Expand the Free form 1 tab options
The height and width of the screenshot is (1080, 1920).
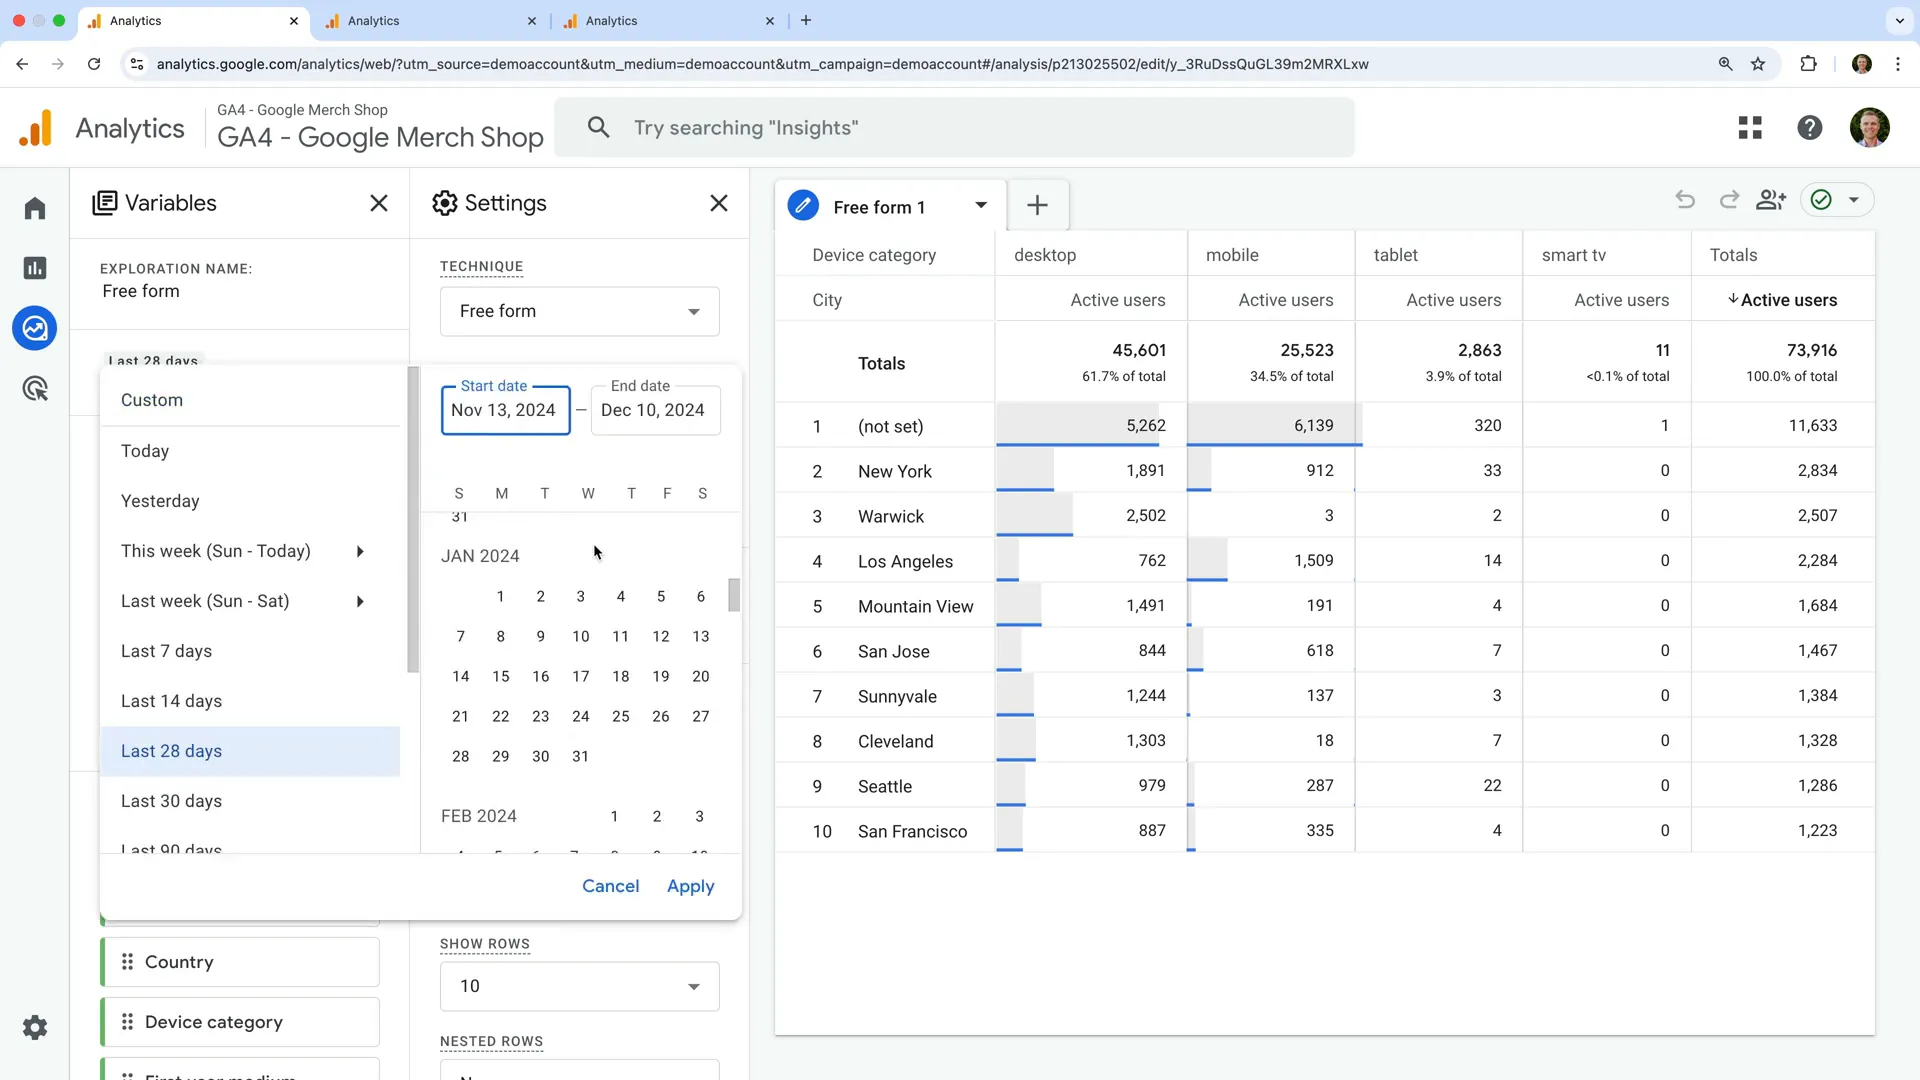tap(981, 206)
